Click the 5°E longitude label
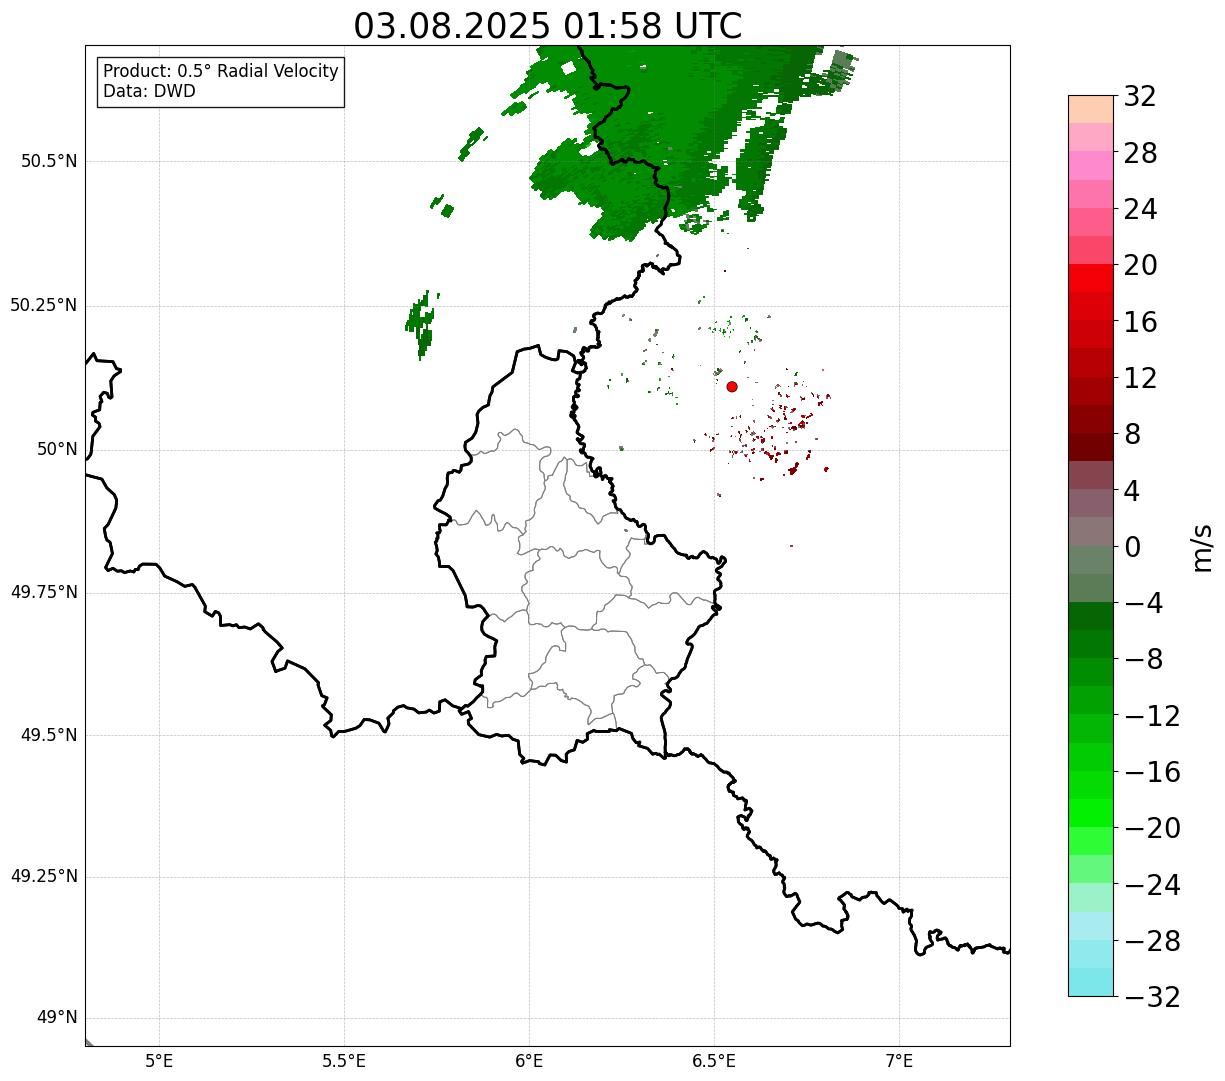This screenshot has width=1225, height=1081. click(x=159, y=1061)
